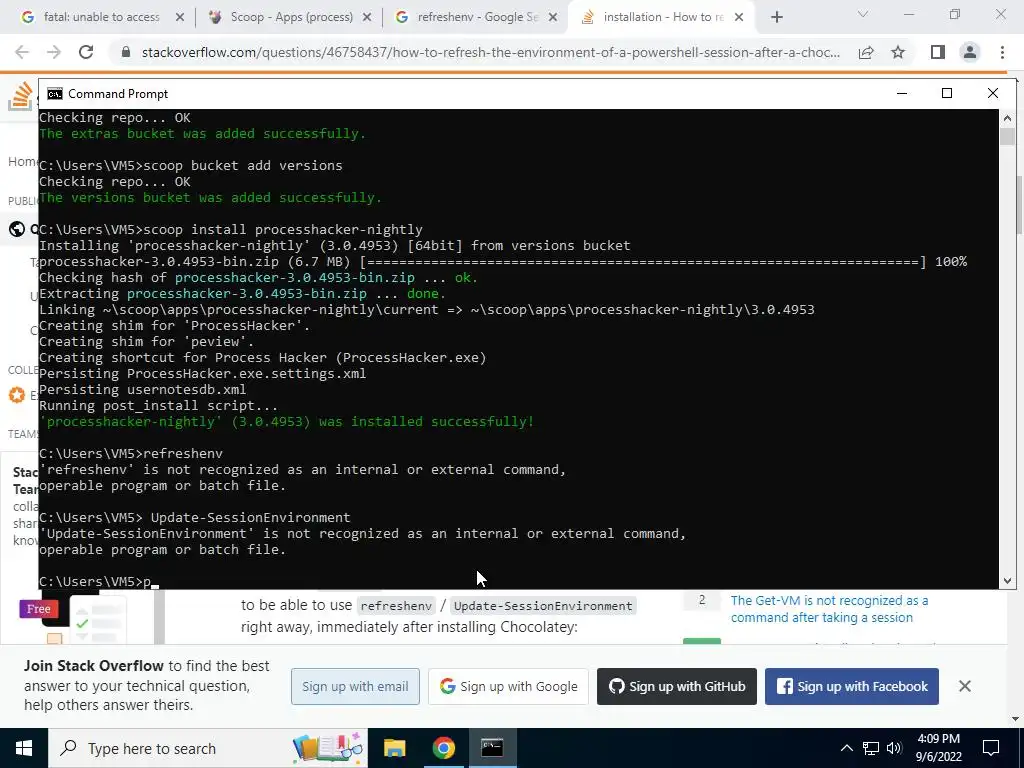Go forward in Chrome browser

(54, 52)
